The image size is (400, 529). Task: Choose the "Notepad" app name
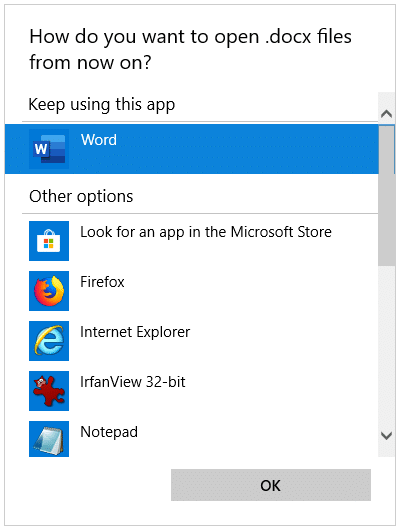tap(109, 432)
